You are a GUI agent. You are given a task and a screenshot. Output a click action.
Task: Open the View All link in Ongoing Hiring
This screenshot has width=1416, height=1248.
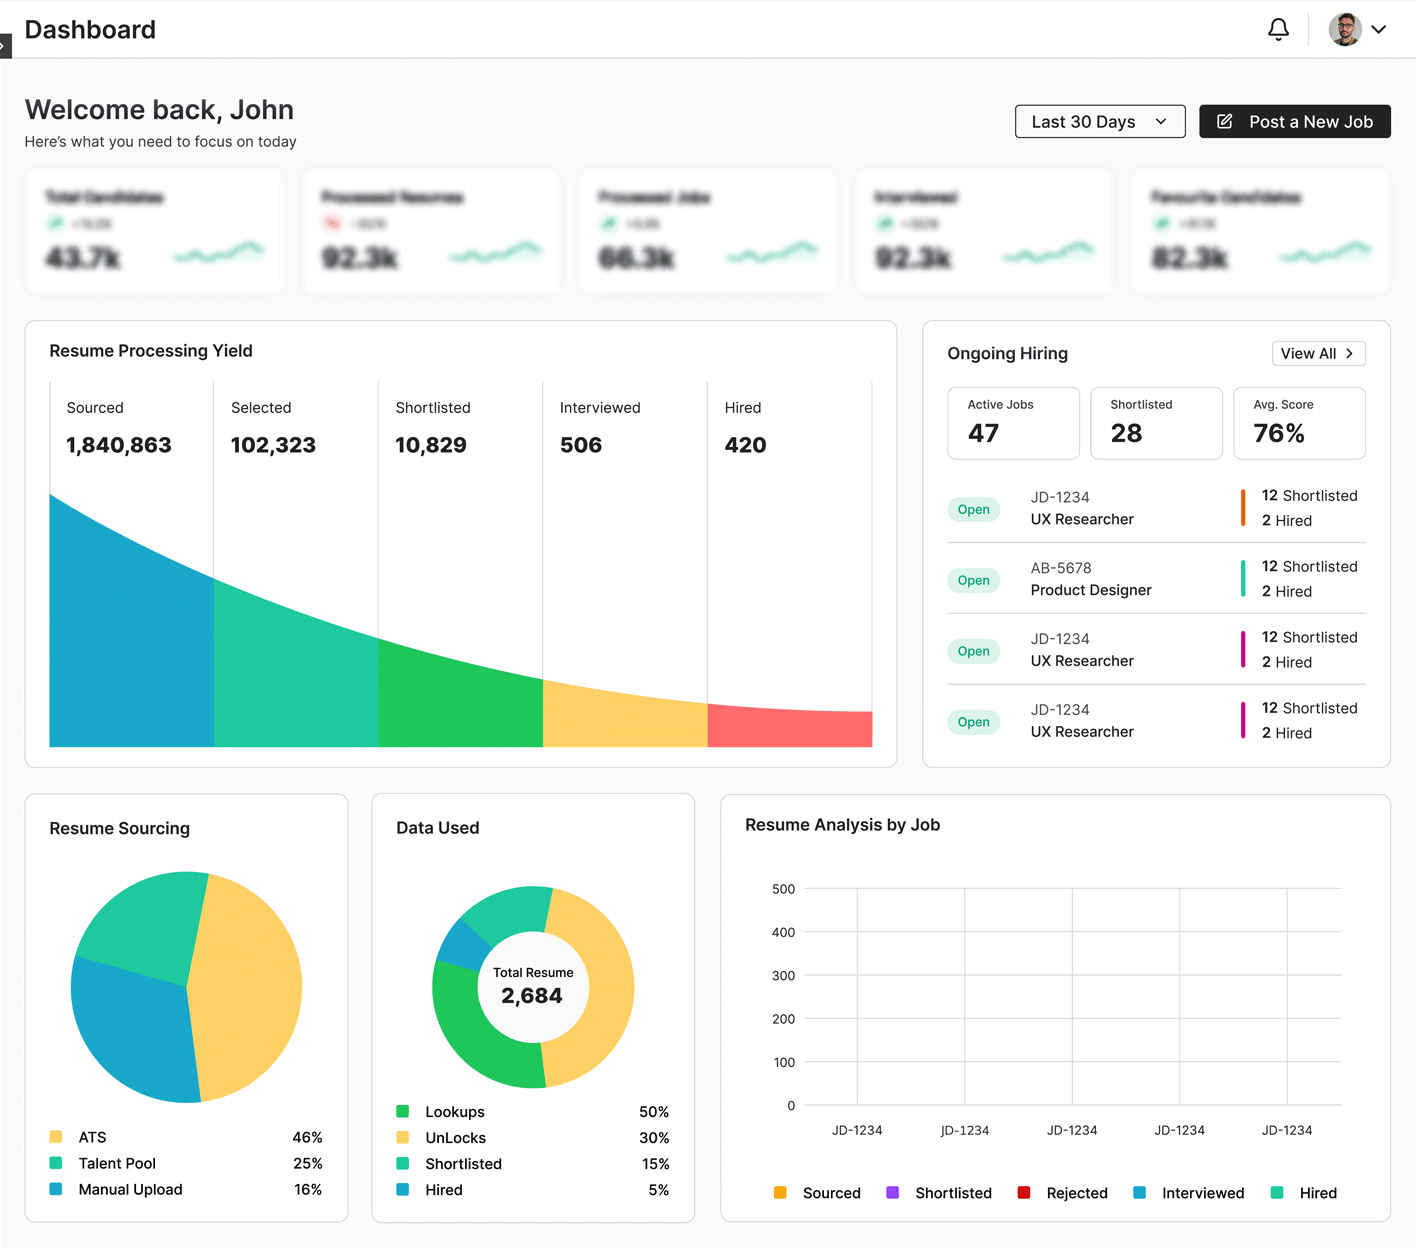1318,353
